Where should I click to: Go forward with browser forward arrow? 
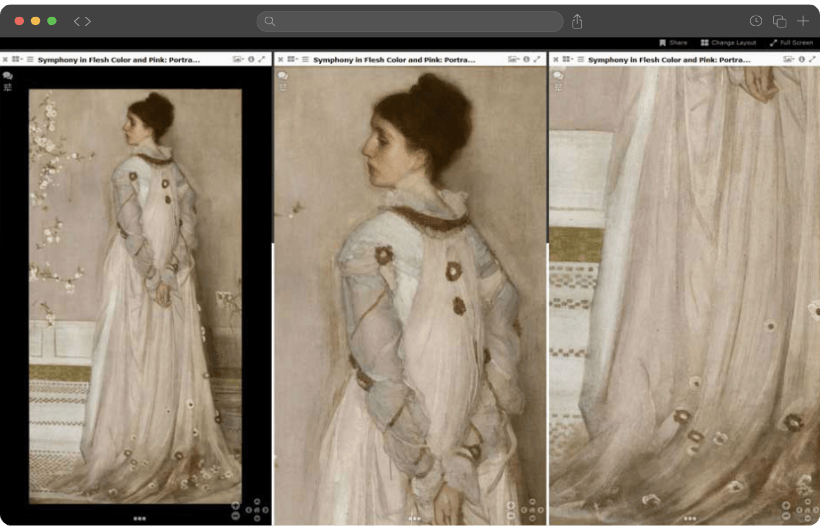pyautogui.click(x=88, y=21)
